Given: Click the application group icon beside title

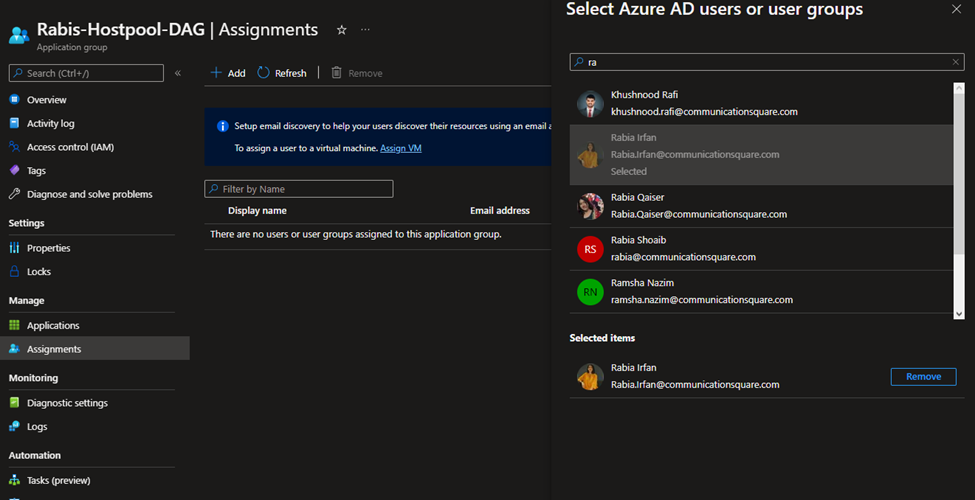Looking at the screenshot, I should tap(19, 35).
